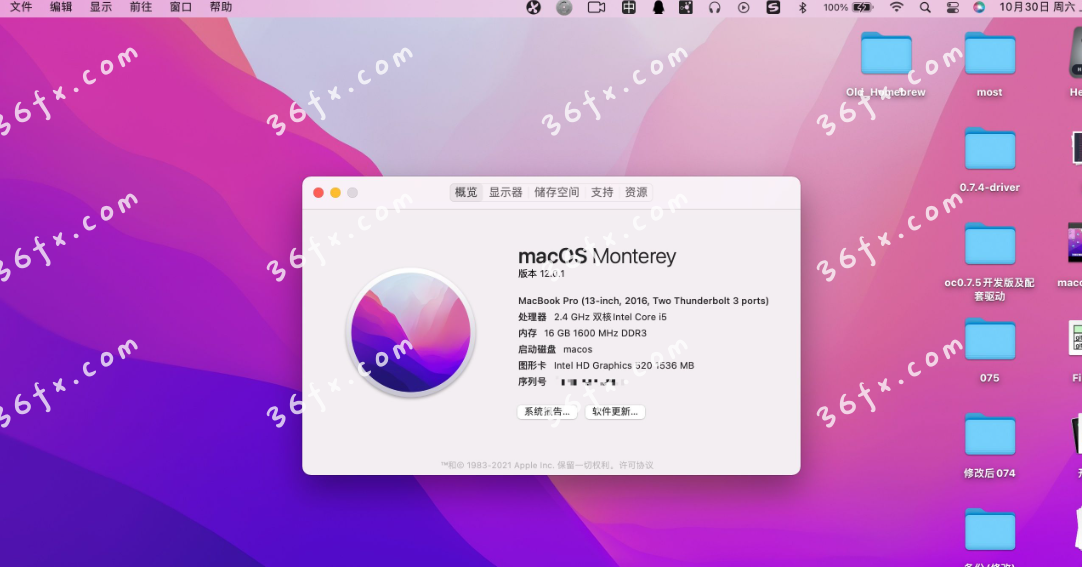The height and width of the screenshot is (567, 1082).
Task: Switch to the 支持 tab
Action: click(x=602, y=192)
